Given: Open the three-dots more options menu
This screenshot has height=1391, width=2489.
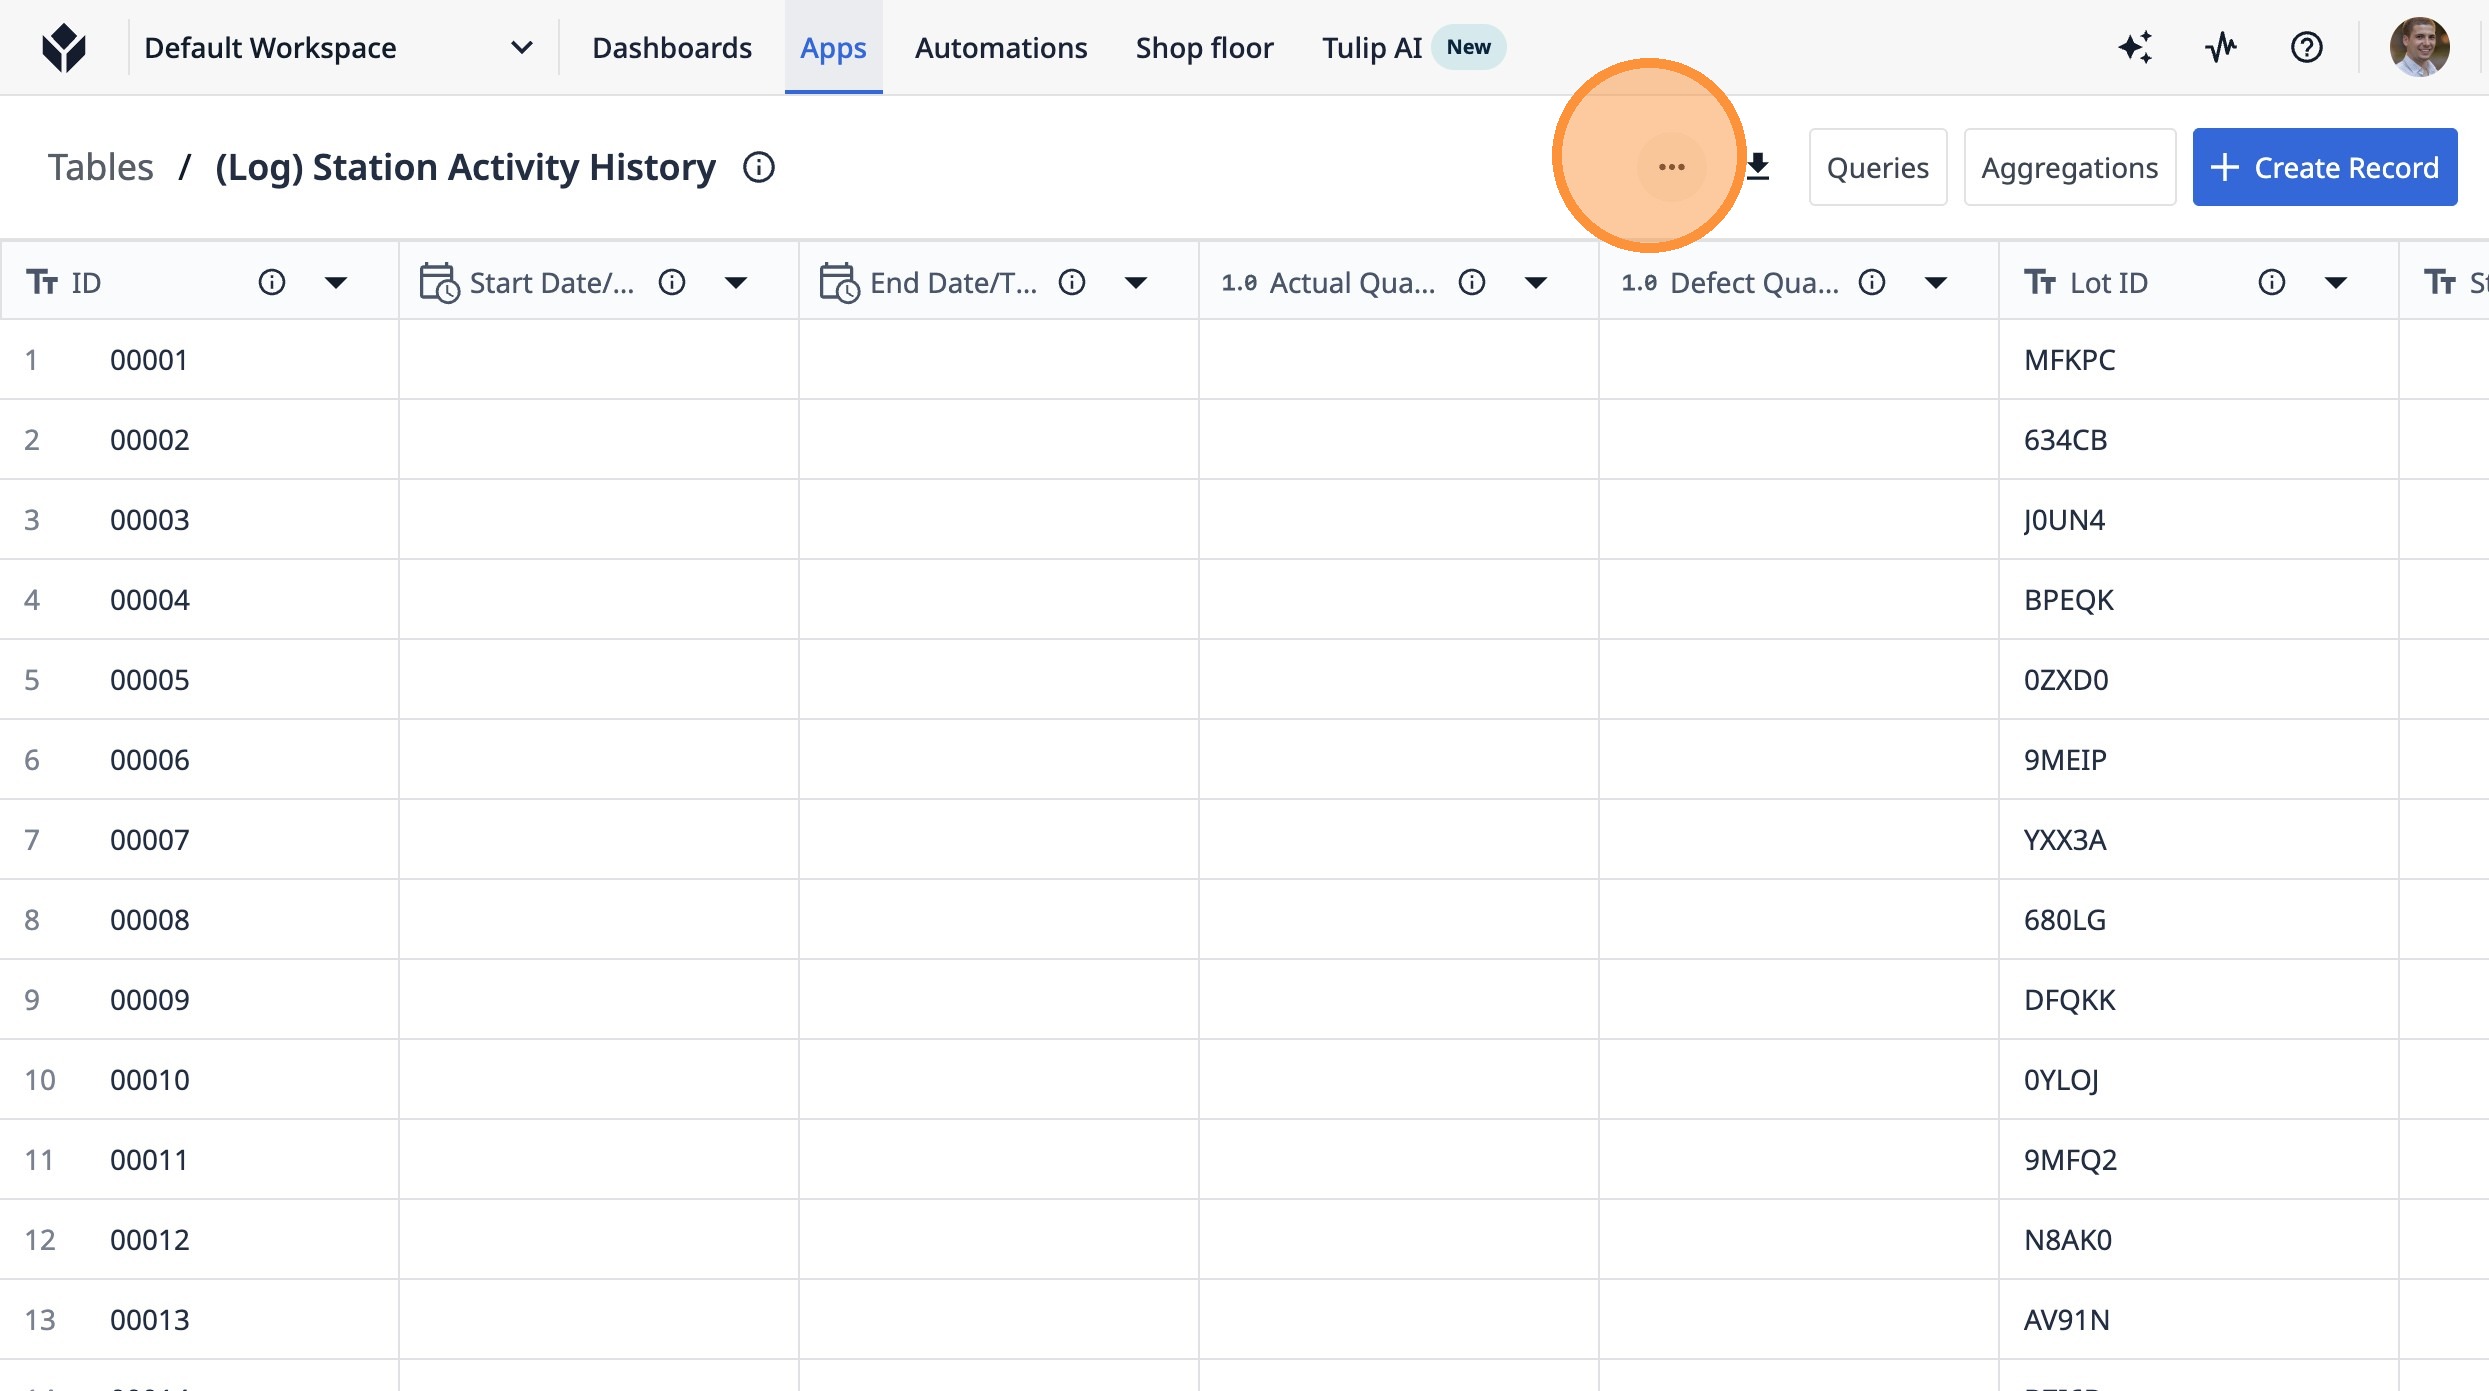Looking at the screenshot, I should point(1671,167).
